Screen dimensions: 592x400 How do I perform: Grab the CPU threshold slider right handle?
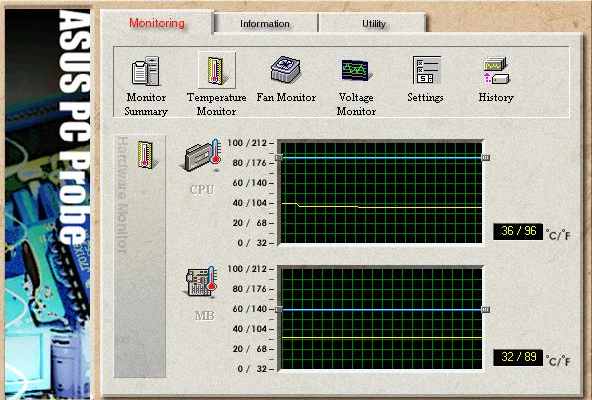[x=486, y=158]
